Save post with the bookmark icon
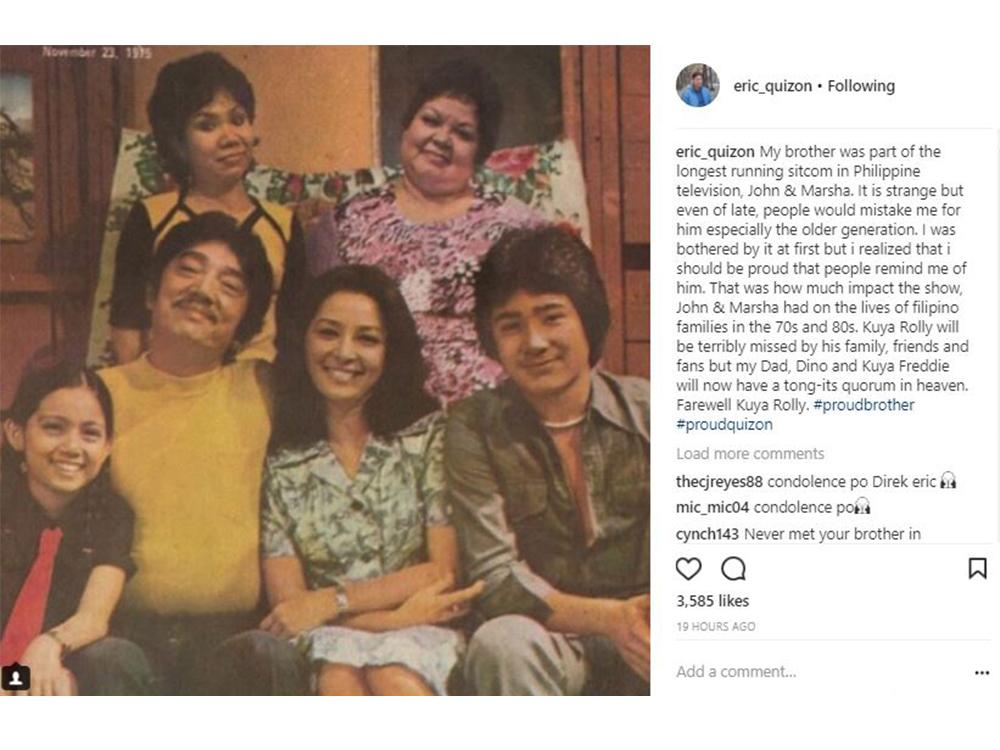Screen dimensions: 1000x750 point(978,568)
